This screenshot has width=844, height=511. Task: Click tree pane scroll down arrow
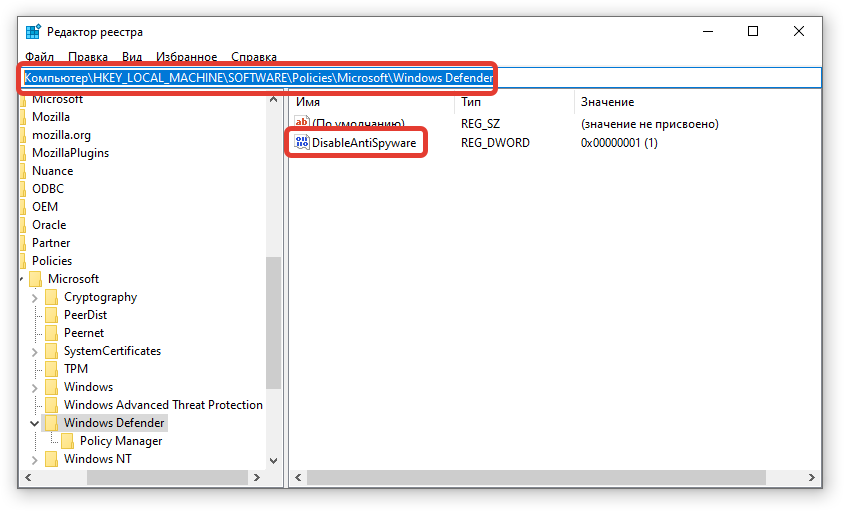coord(273,461)
